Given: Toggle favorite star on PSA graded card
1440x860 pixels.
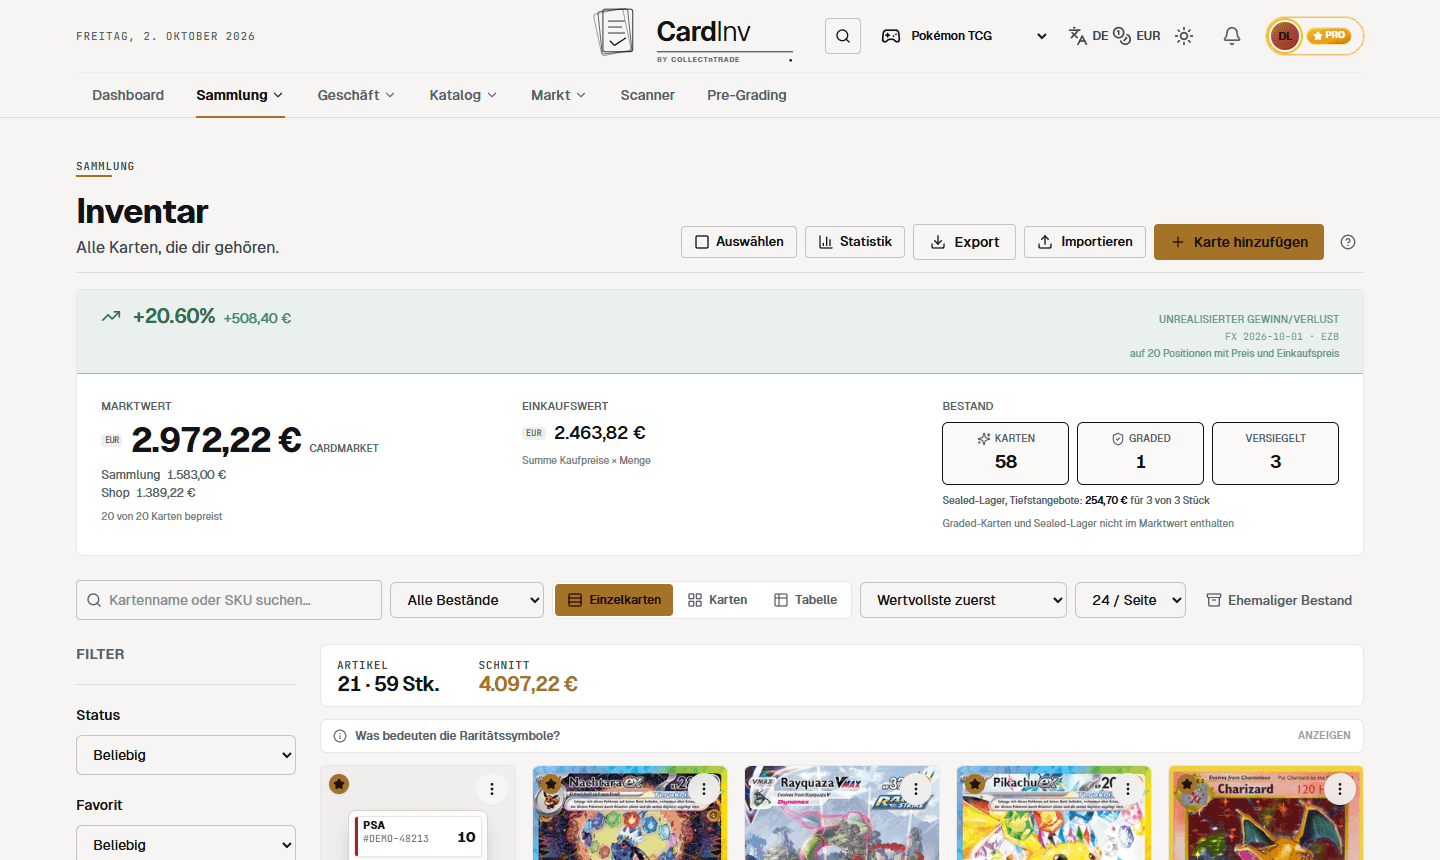Looking at the screenshot, I should (339, 784).
